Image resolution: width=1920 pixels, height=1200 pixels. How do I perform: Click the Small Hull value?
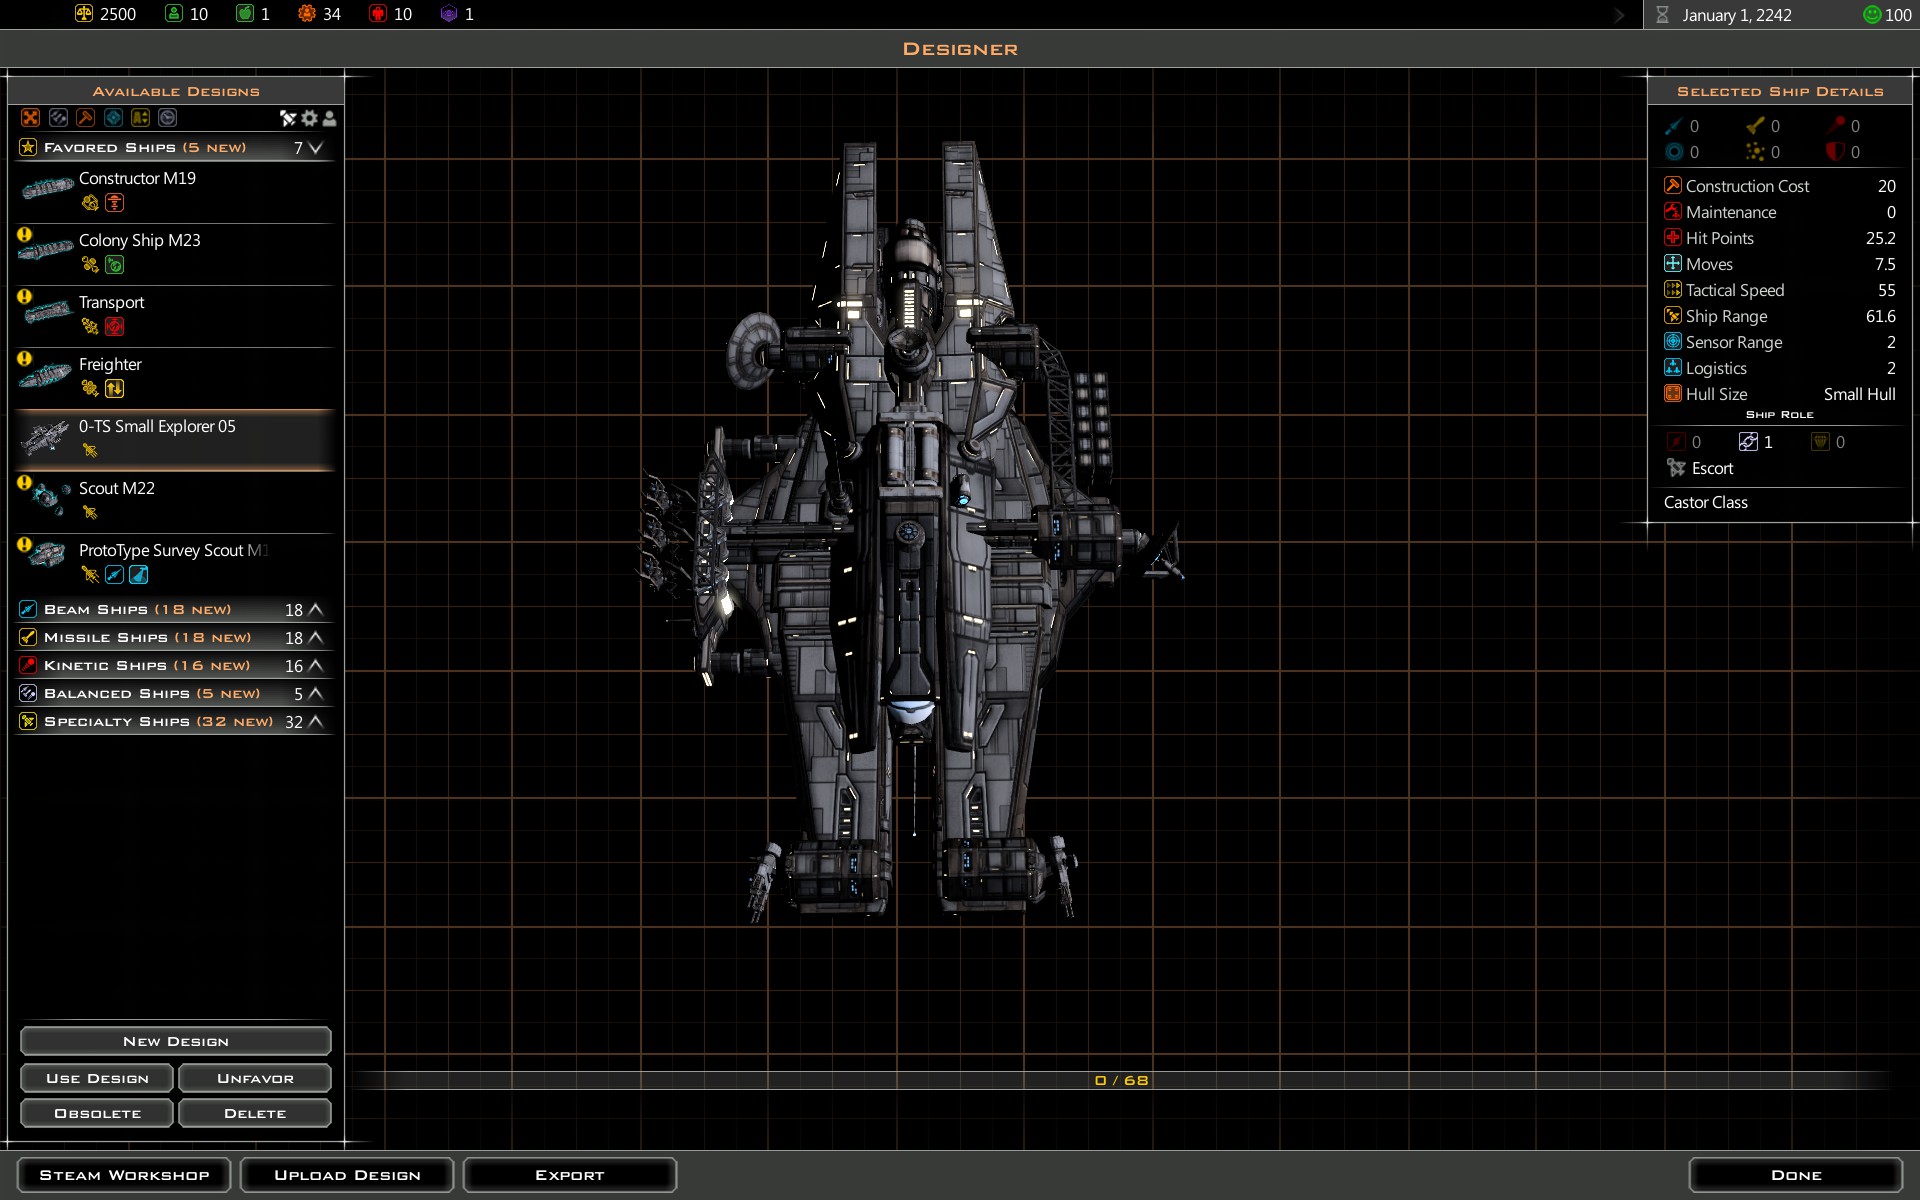[1859, 394]
